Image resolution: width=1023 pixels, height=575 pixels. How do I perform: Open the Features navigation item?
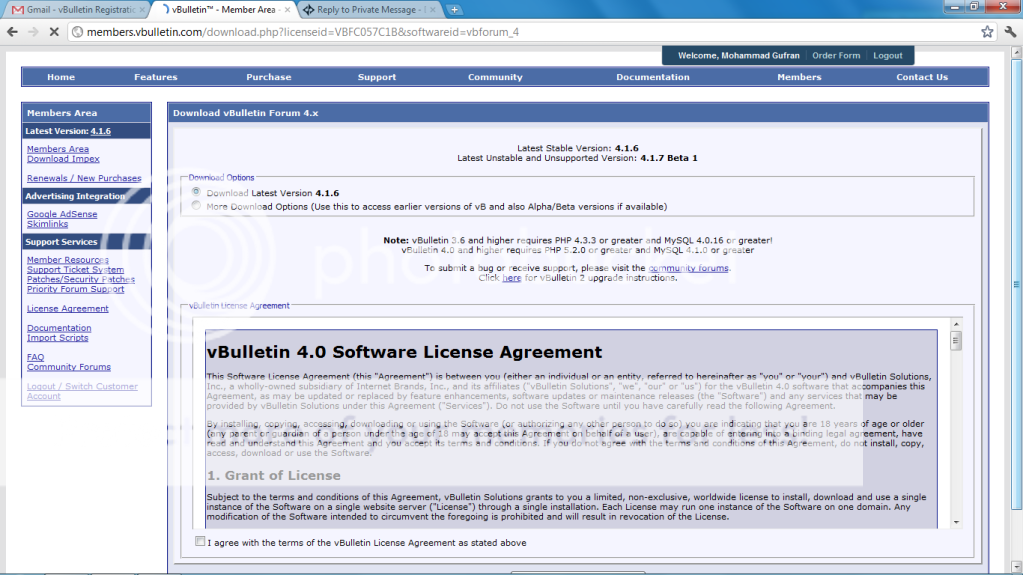click(156, 77)
